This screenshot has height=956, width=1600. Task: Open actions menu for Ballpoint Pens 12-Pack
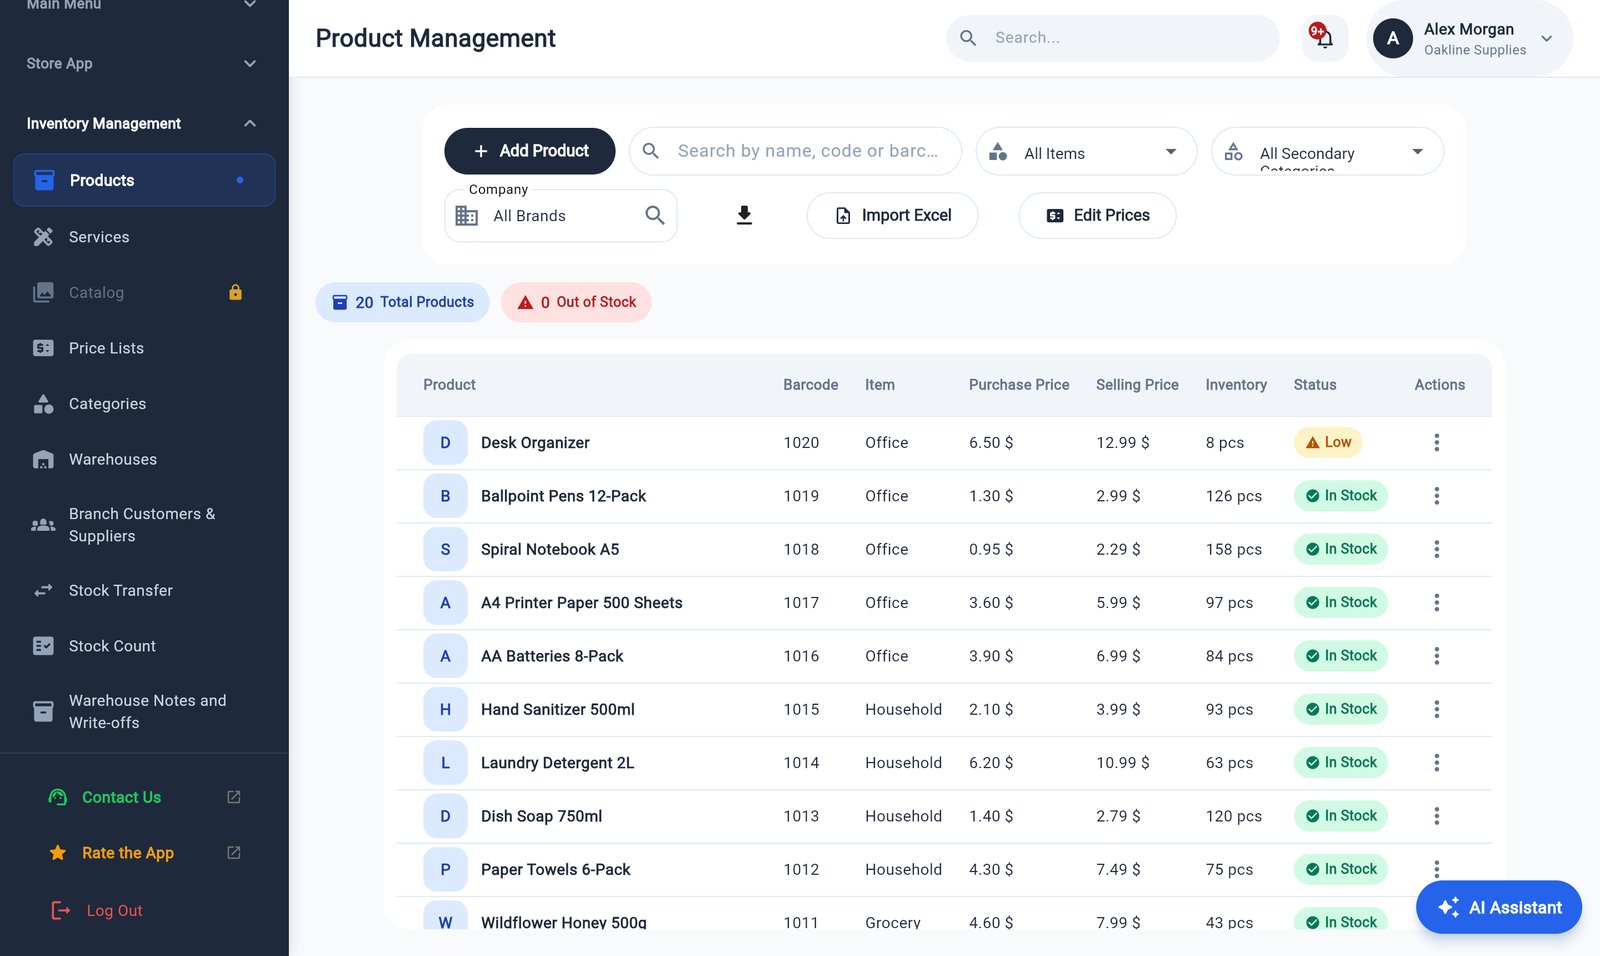(1437, 496)
